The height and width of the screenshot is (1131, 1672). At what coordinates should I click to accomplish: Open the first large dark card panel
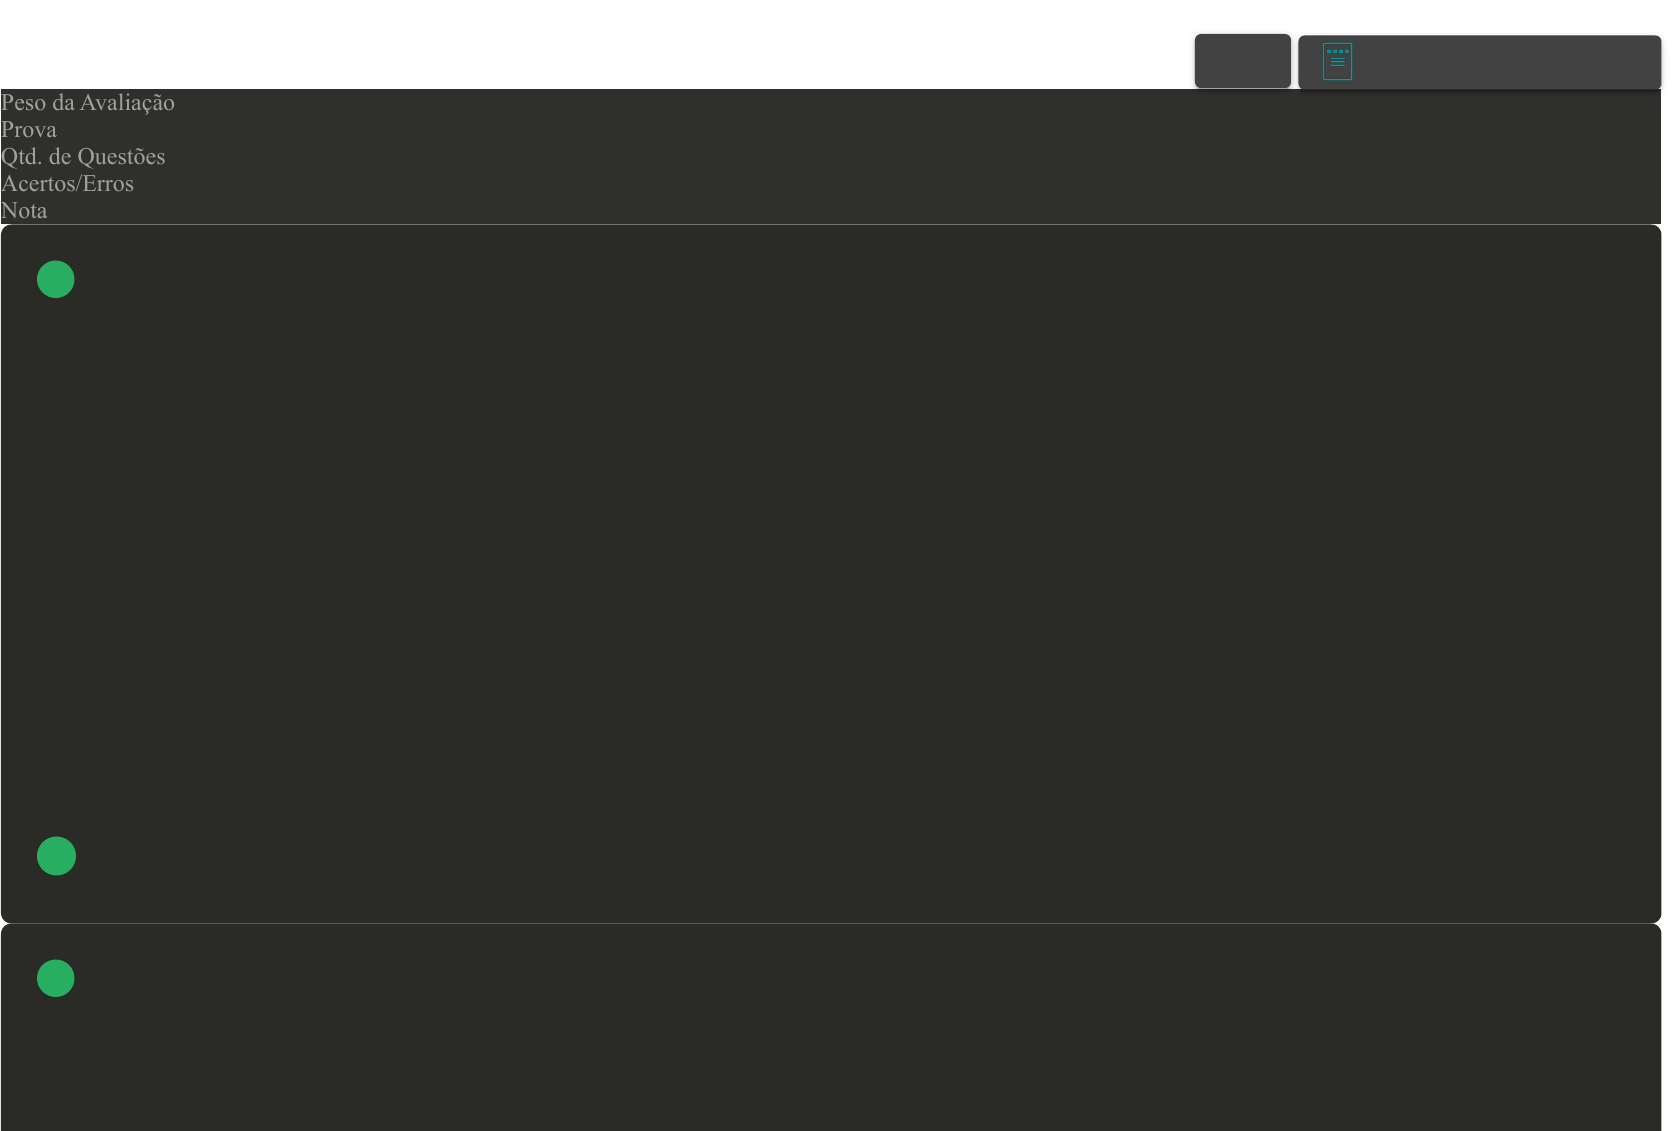click(831, 574)
